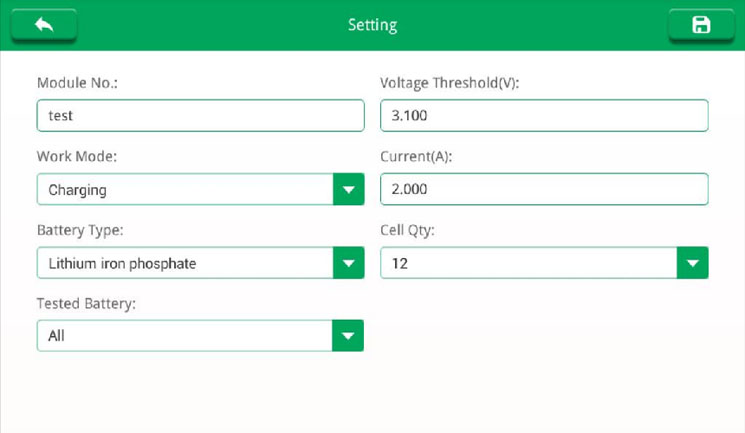Screen dimensions: 745x433
Task: Save settings with the floppy disk icon
Action: (701, 25)
